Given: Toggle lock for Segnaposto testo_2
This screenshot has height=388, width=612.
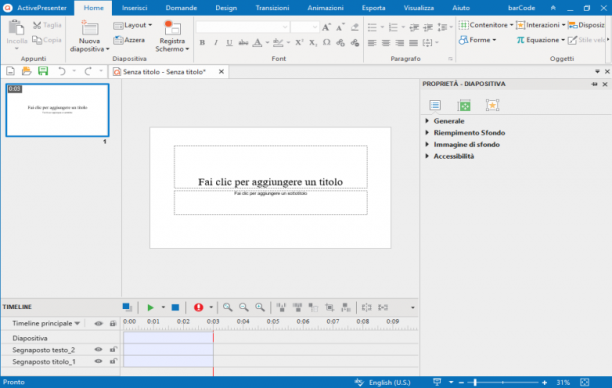Looking at the screenshot, I should [x=113, y=349].
